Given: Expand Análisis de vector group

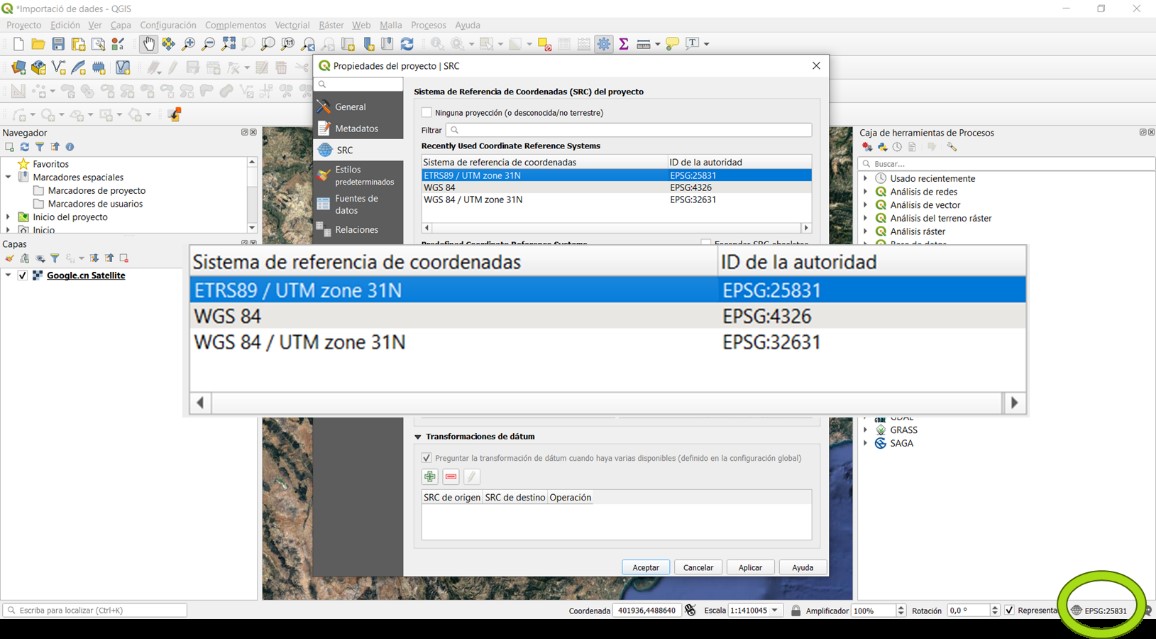Looking at the screenshot, I should click(866, 205).
